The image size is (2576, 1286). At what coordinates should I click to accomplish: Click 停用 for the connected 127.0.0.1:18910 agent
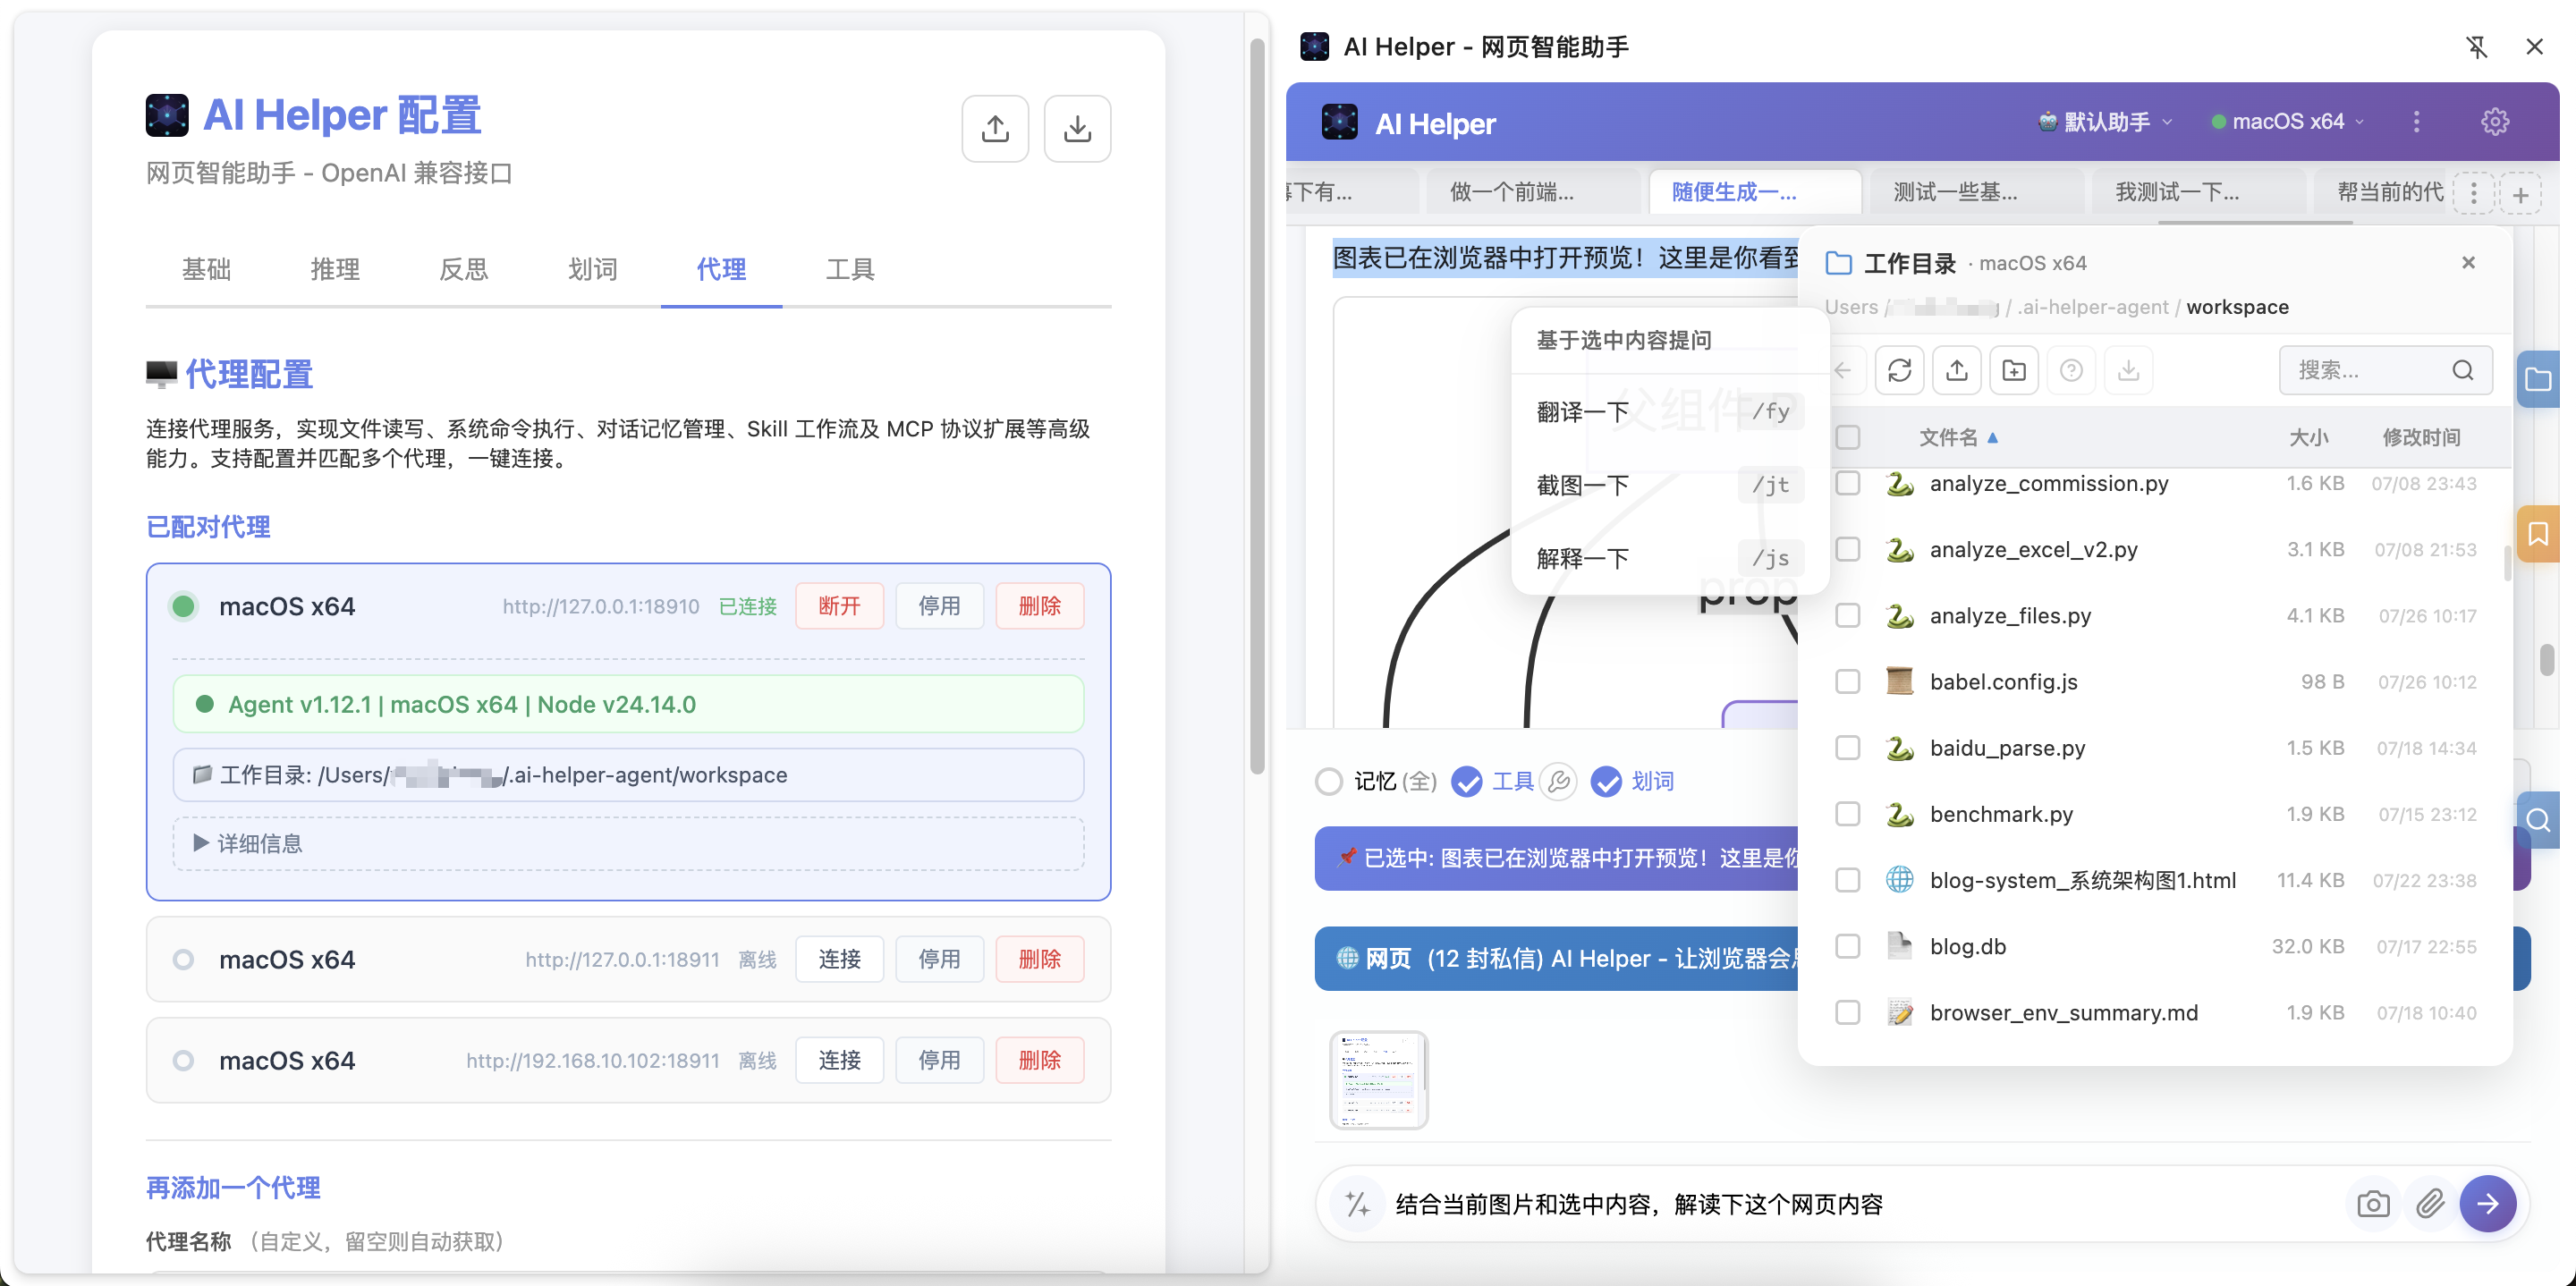[939, 606]
